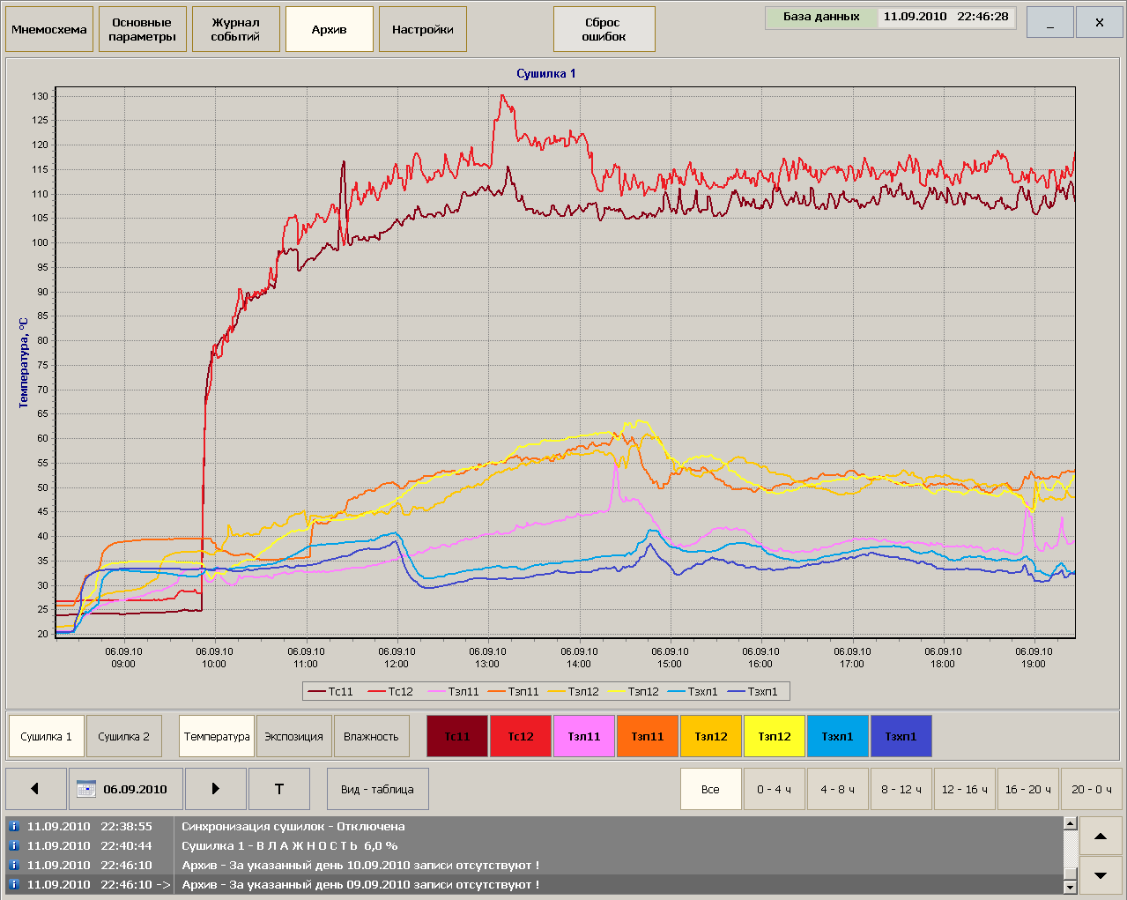Go to previous day with left arrow

[x=36, y=789]
